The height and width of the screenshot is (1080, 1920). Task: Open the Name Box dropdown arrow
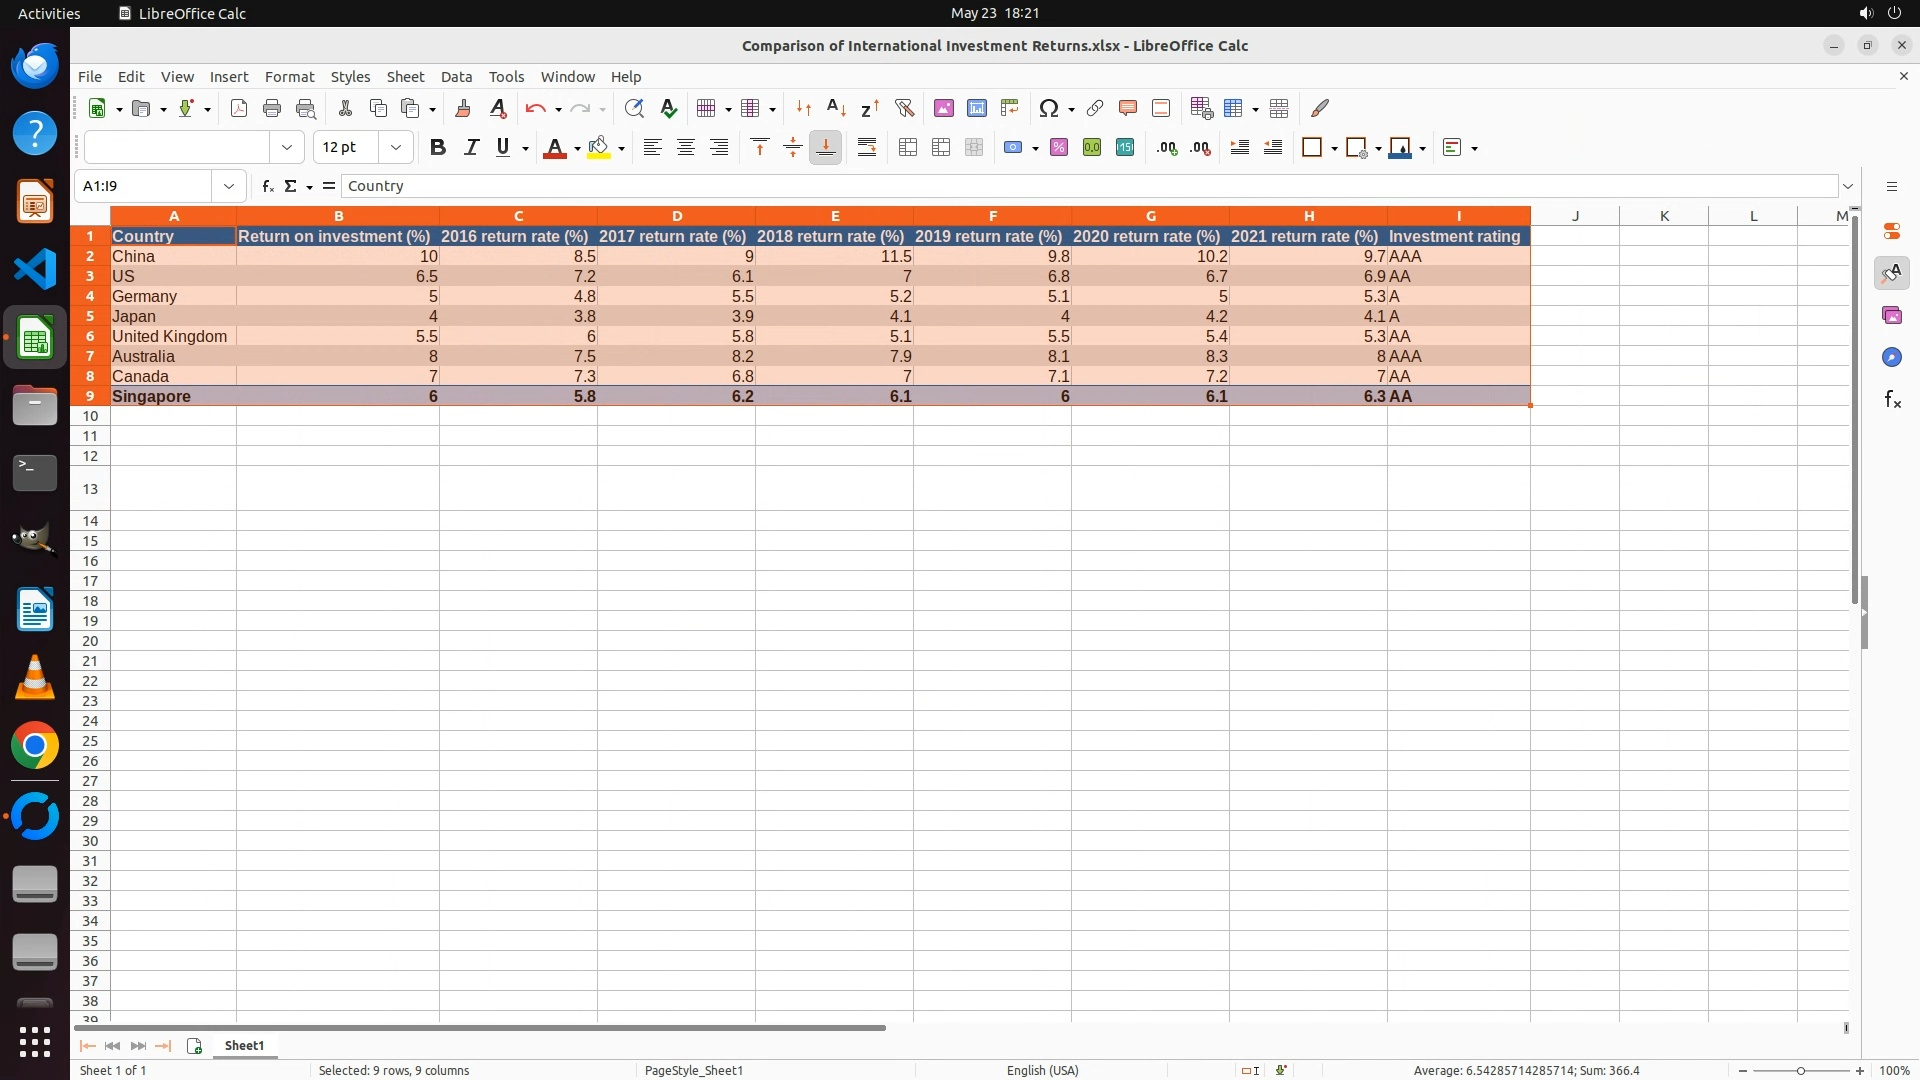(x=229, y=186)
